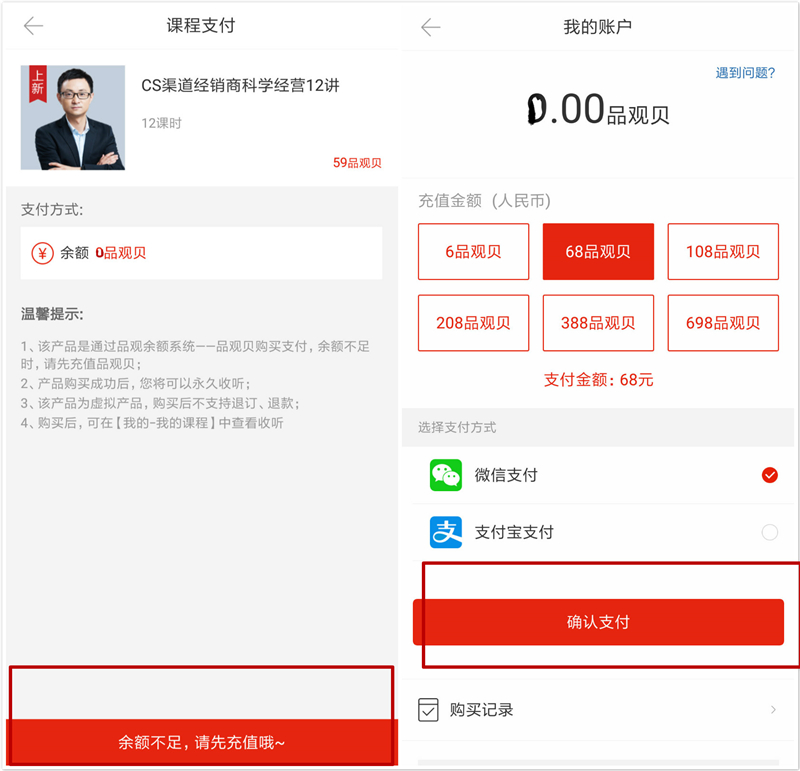
Task: Tap the 温馨提示: heading
Action: [x=52, y=314]
